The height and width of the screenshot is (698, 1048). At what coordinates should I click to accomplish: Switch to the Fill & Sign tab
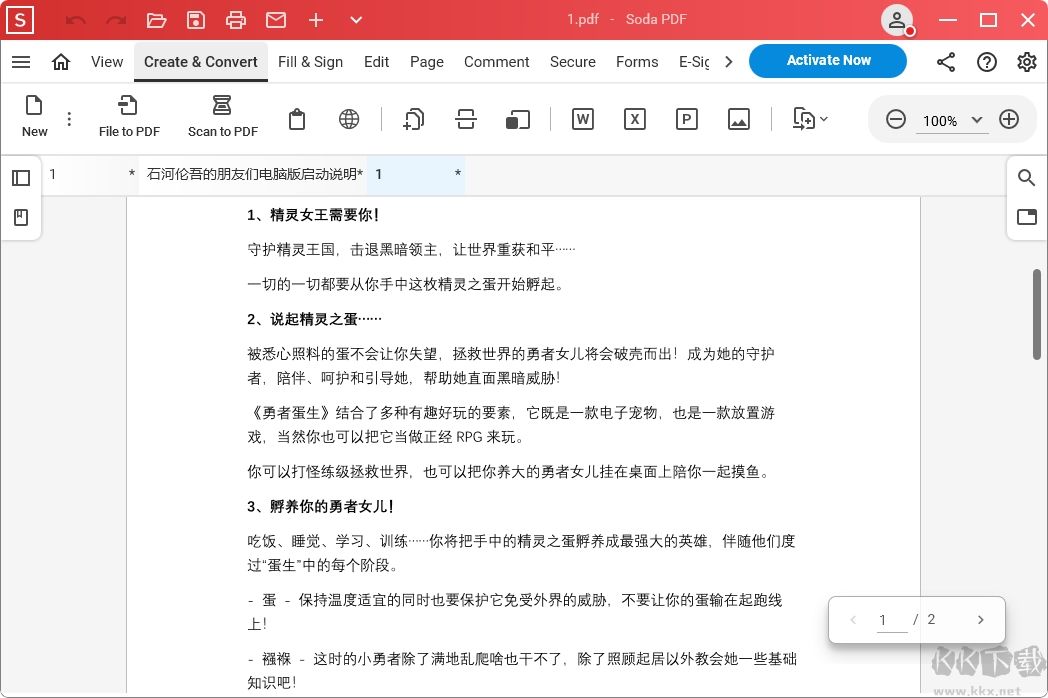point(310,61)
